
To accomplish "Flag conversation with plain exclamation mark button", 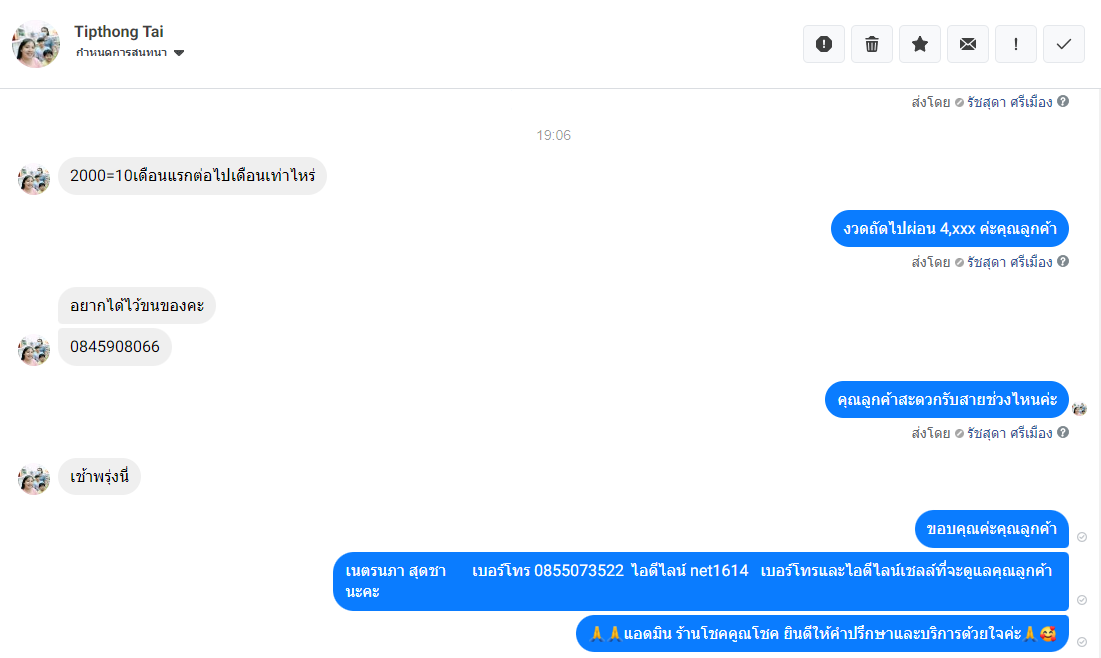I will coord(1015,44).
